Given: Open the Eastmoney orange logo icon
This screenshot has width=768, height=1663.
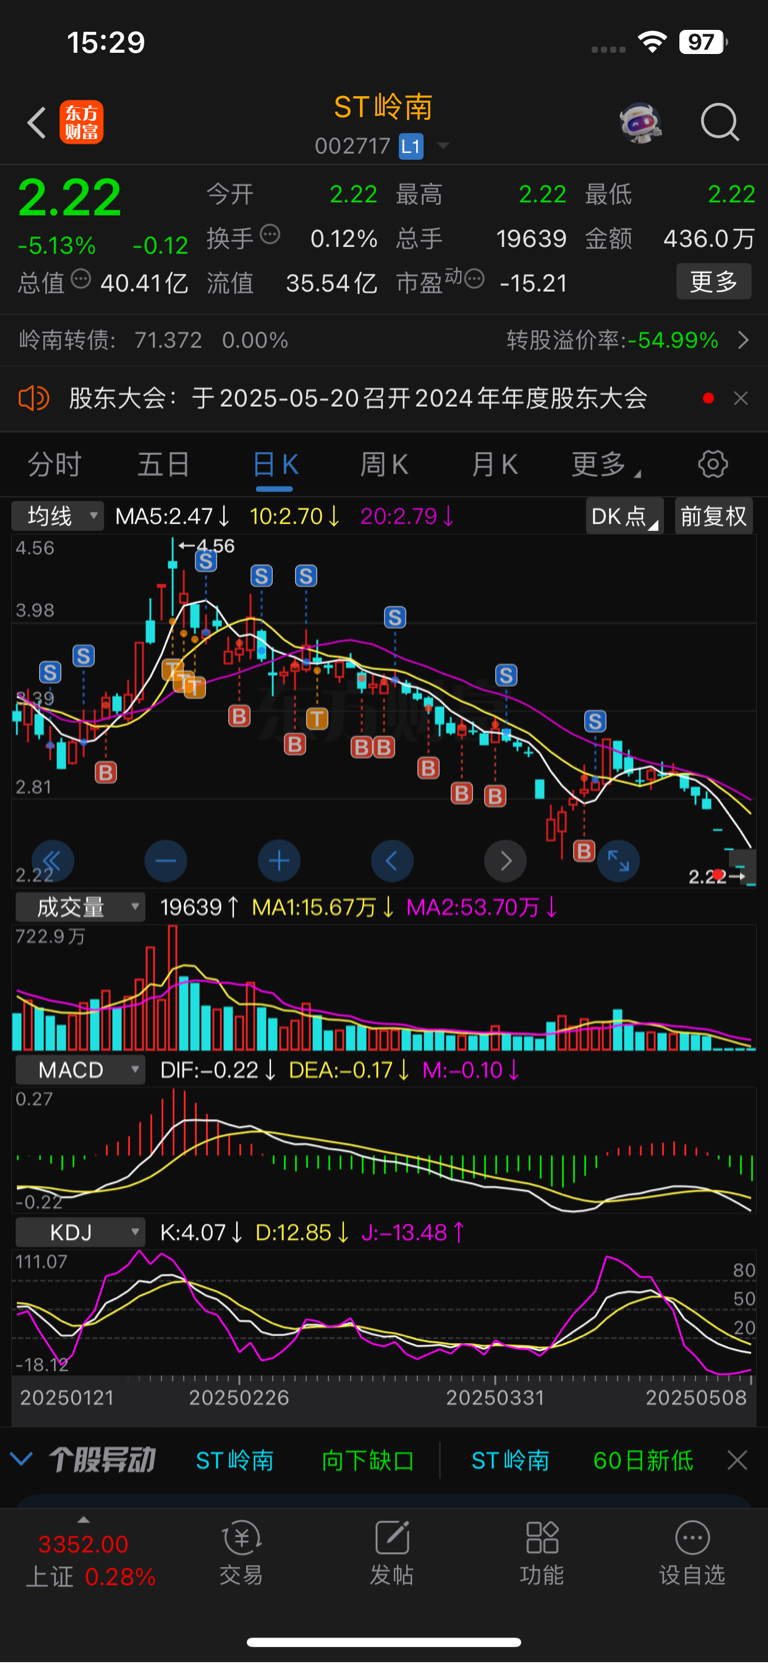Looking at the screenshot, I should point(81,122).
